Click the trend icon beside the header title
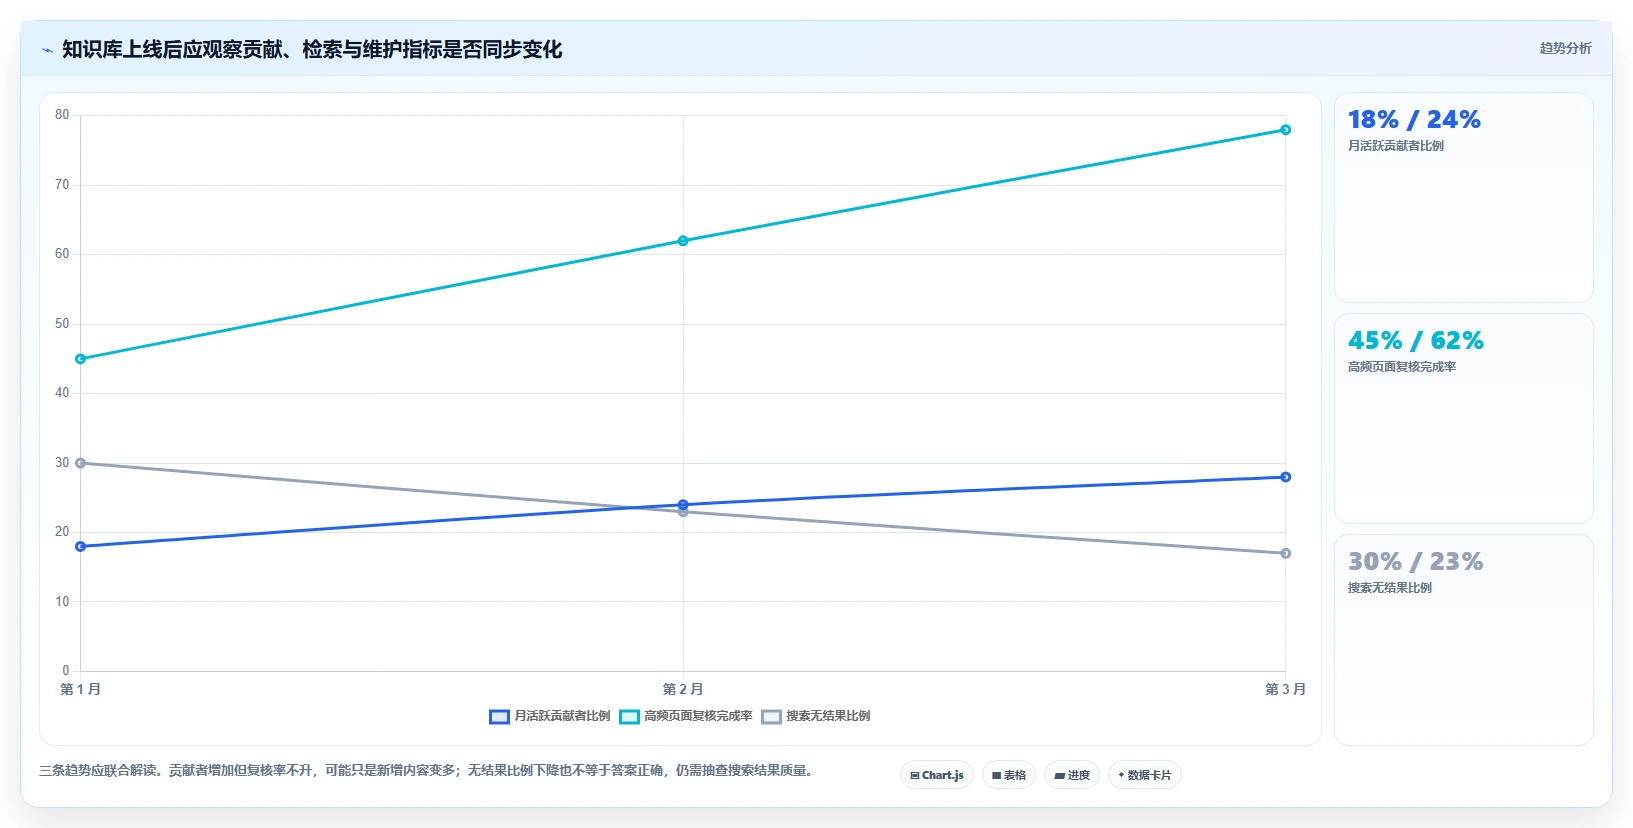 click(47, 50)
